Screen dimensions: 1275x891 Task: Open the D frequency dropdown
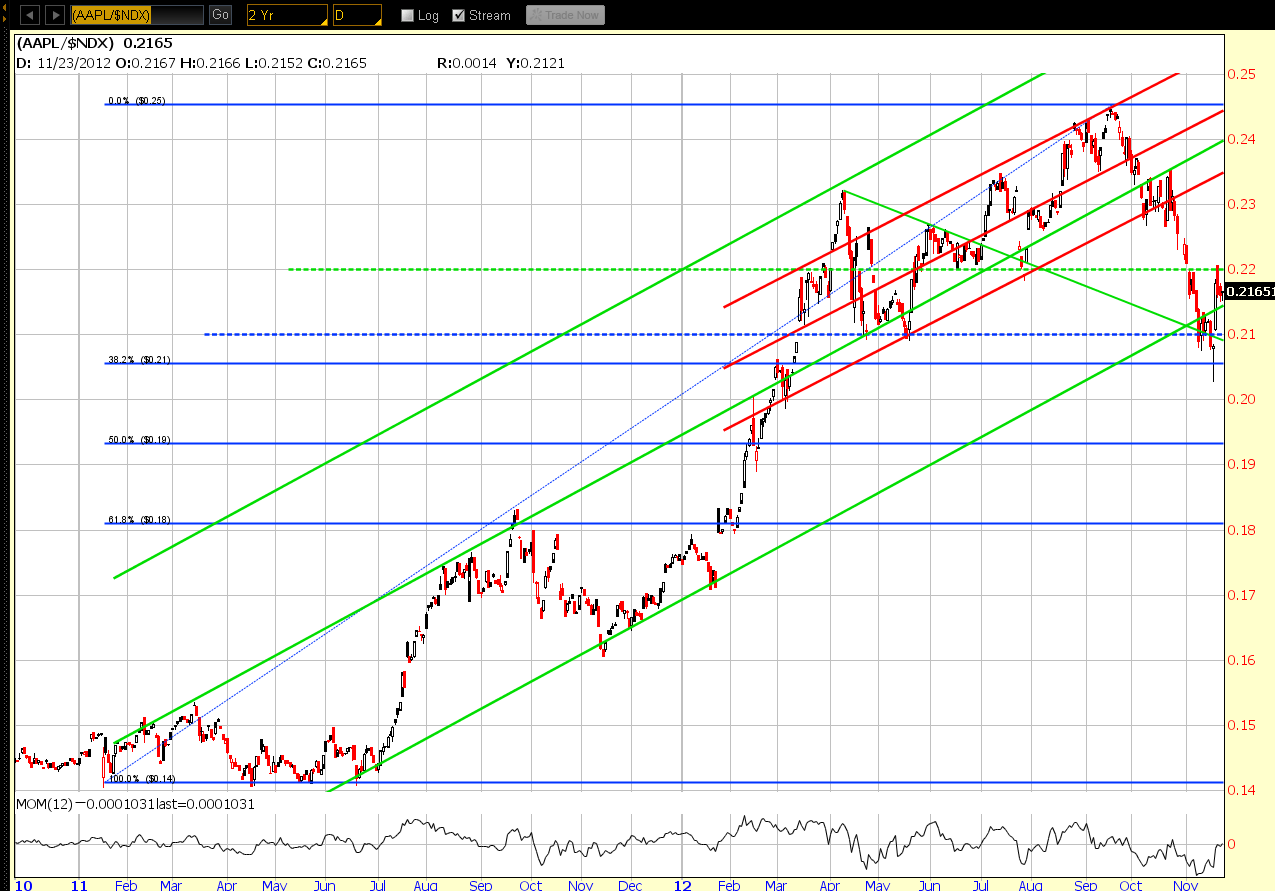[x=357, y=15]
